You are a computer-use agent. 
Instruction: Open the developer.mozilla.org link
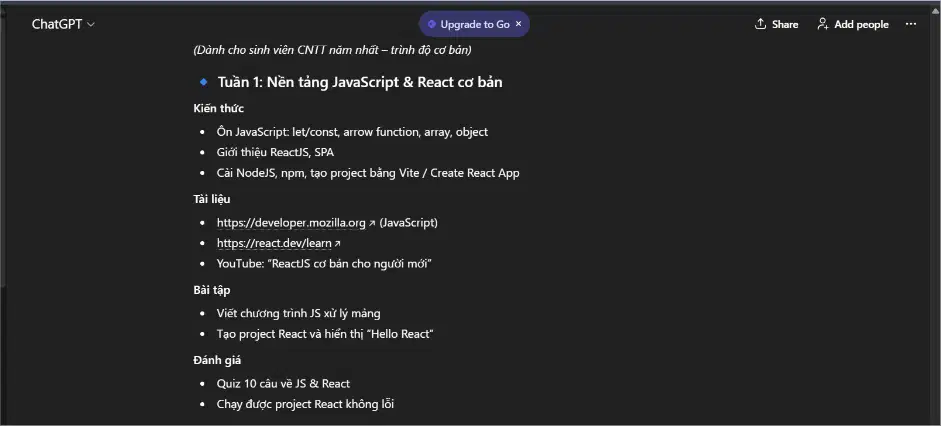coord(291,223)
